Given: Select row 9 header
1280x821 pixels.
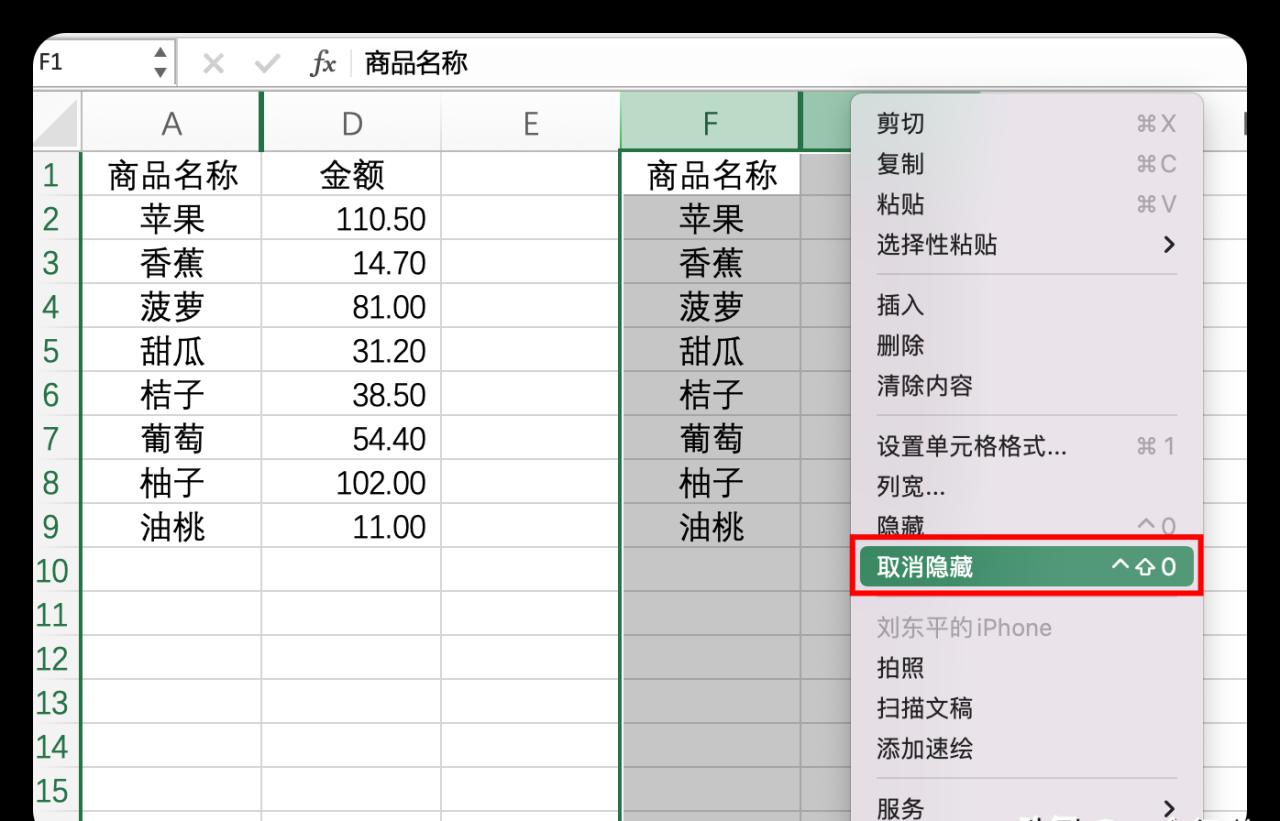Looking at the screenshot, I should point(58,527).
